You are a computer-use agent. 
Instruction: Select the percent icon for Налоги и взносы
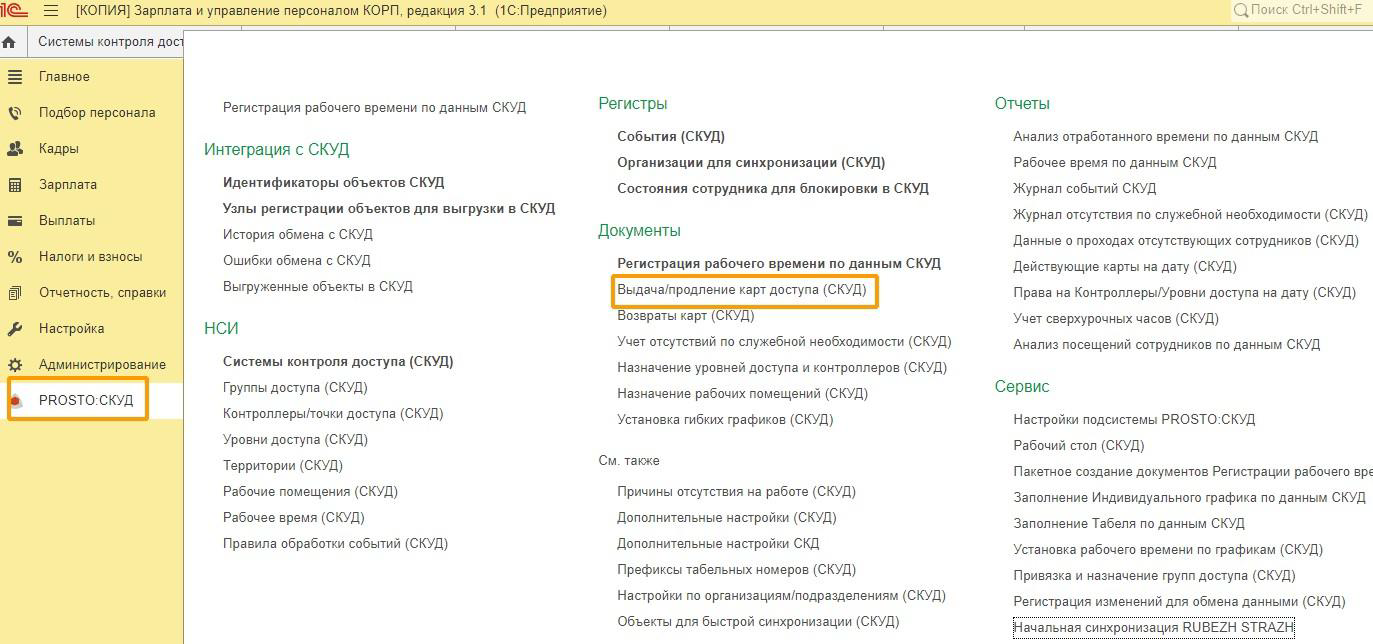15,257
